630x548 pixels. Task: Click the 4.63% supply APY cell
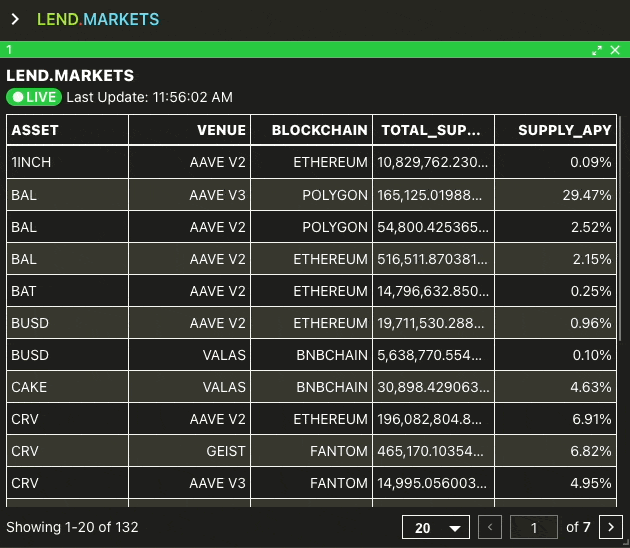556,387
